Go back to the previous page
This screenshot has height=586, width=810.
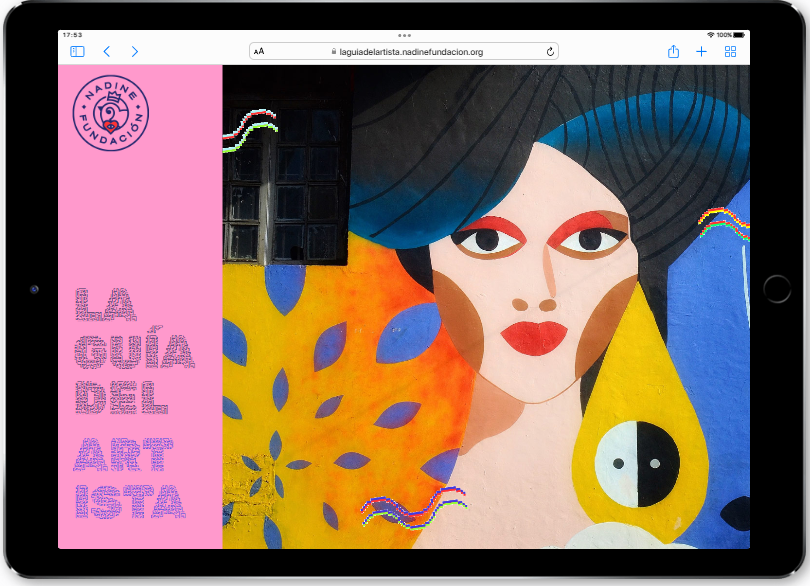[106, 52]
